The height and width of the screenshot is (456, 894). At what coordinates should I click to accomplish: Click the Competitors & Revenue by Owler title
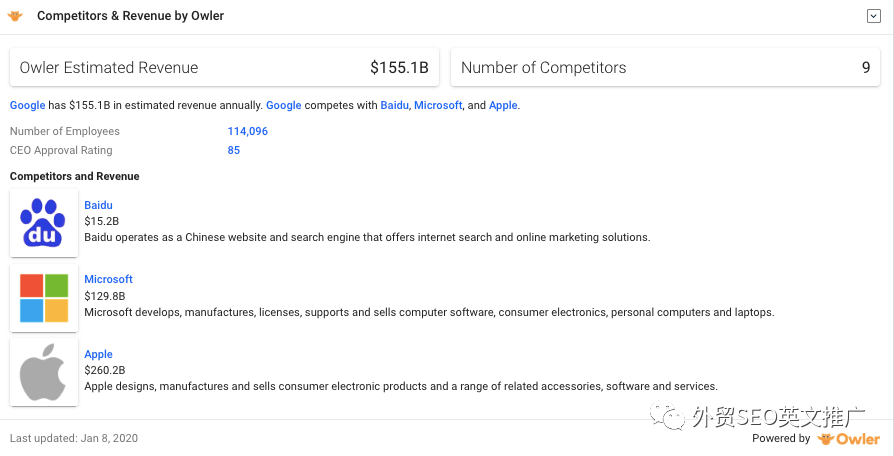(130, 16)
